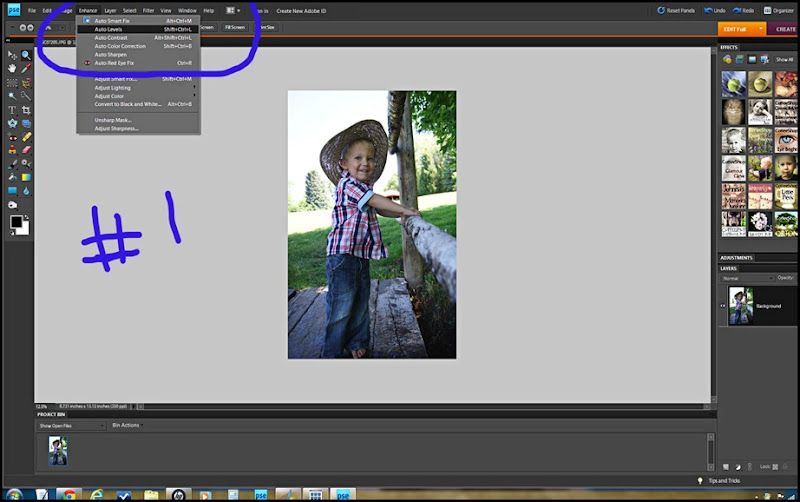Open the Filter menu
This screenshot has height=502, width=800.
(x=148, y=10)
